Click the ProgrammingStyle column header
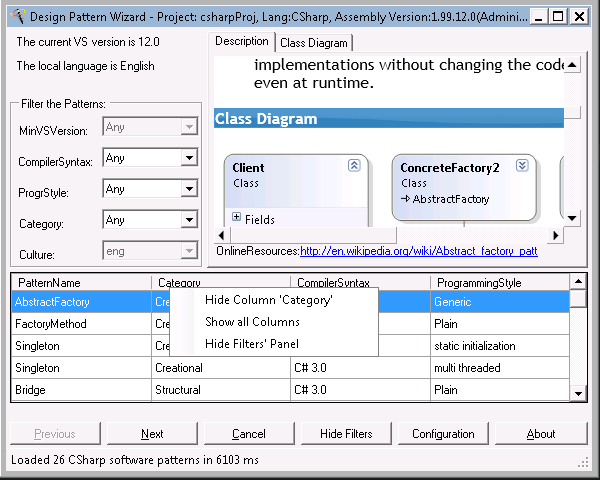 [x=500, y=282]
